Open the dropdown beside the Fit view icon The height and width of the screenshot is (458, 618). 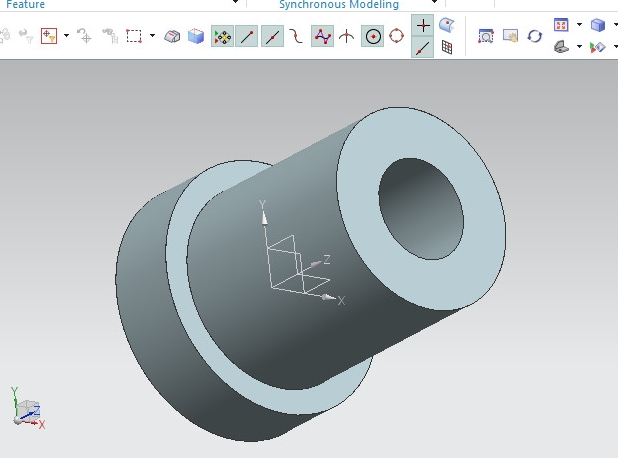click(579, 24)
